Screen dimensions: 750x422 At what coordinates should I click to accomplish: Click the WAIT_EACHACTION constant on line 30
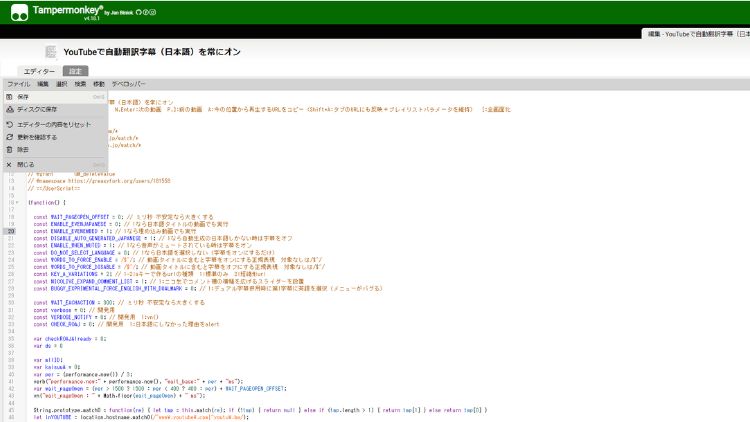(73, 302)
